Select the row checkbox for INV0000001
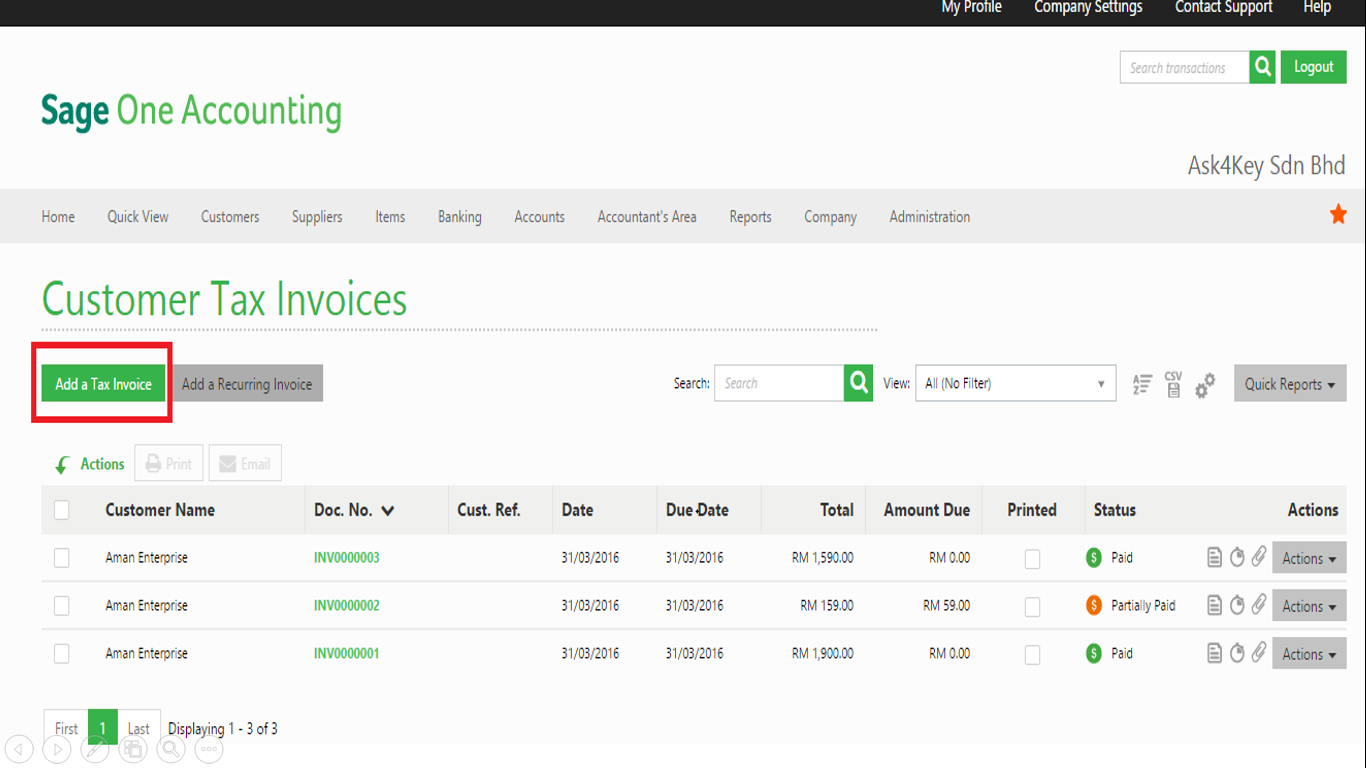1366x768 pixels. [x=62, y=654]
